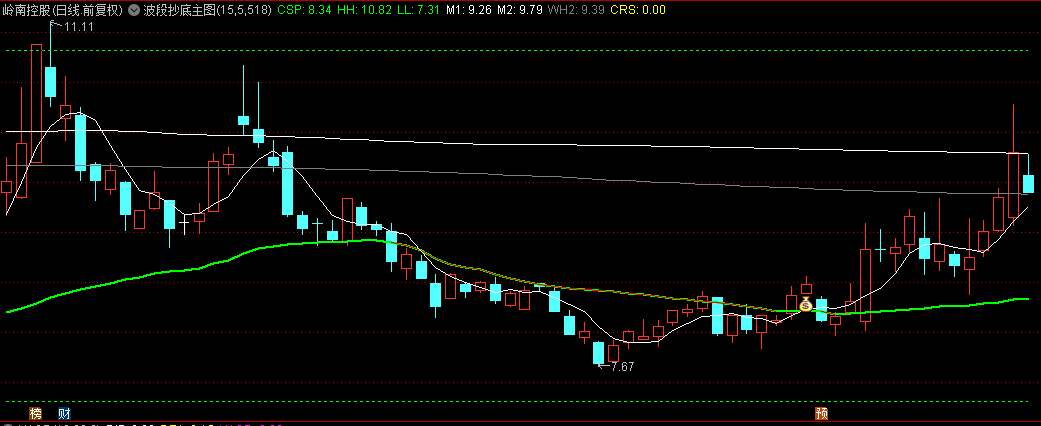The height and width of the screenshot is (426, 1041).
Task: Select the WH2: 9.39 value
Action: click(576, 10)
